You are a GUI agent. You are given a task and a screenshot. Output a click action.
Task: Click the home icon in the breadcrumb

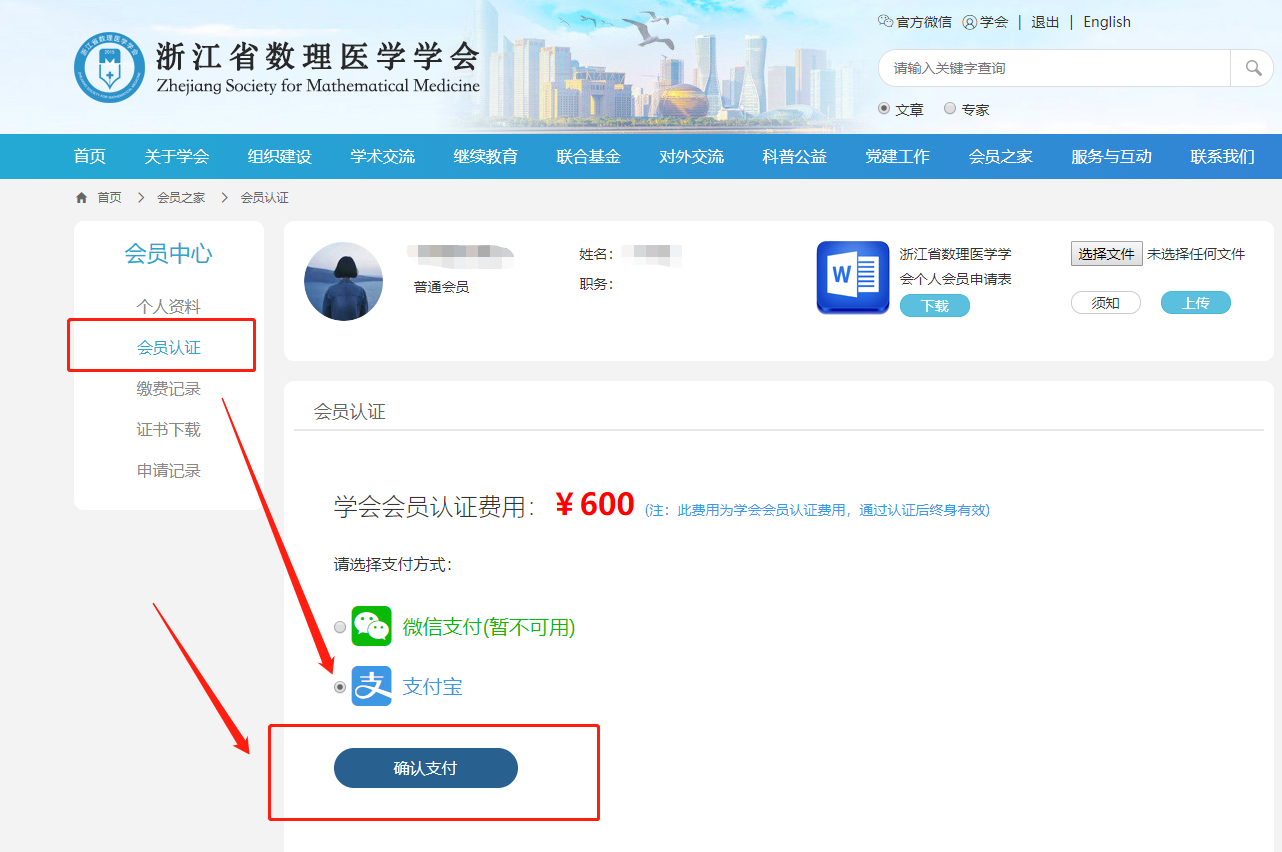click(81, 197)
